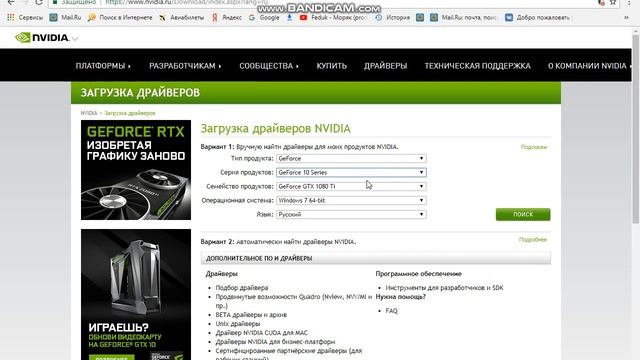Viewport: 640px width, 360px height.
Task: Show more bookmarks with the chevron
Action: point(626,18)
